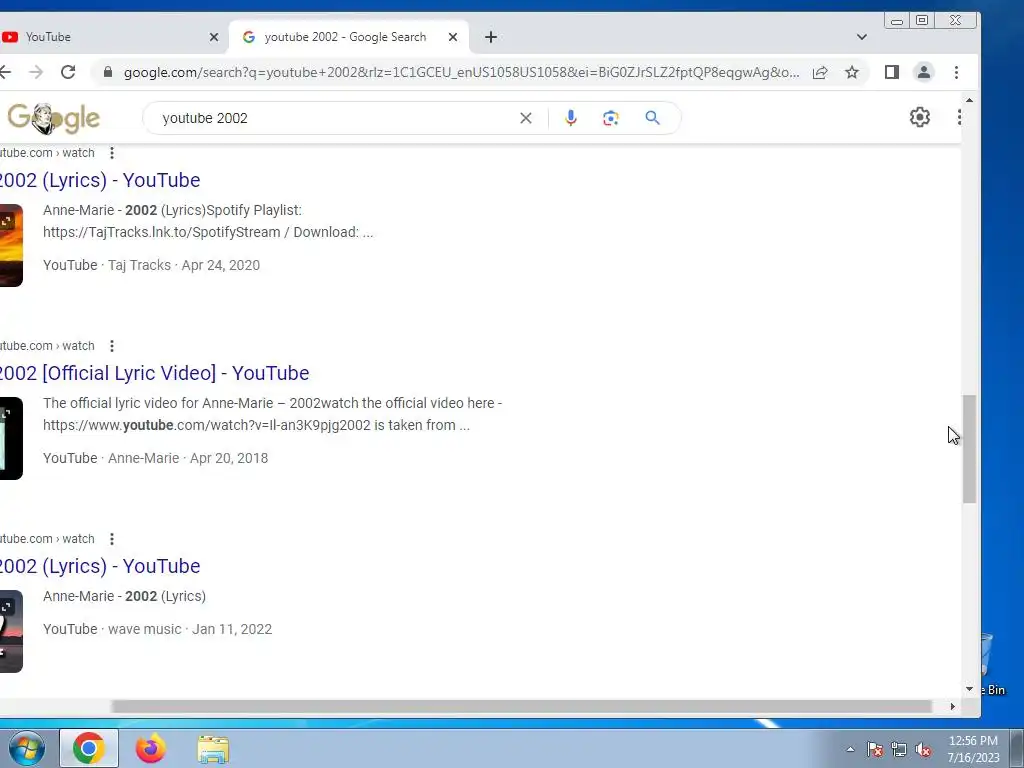
Task: Open Google quick settings gear
Action: (920, 117)
